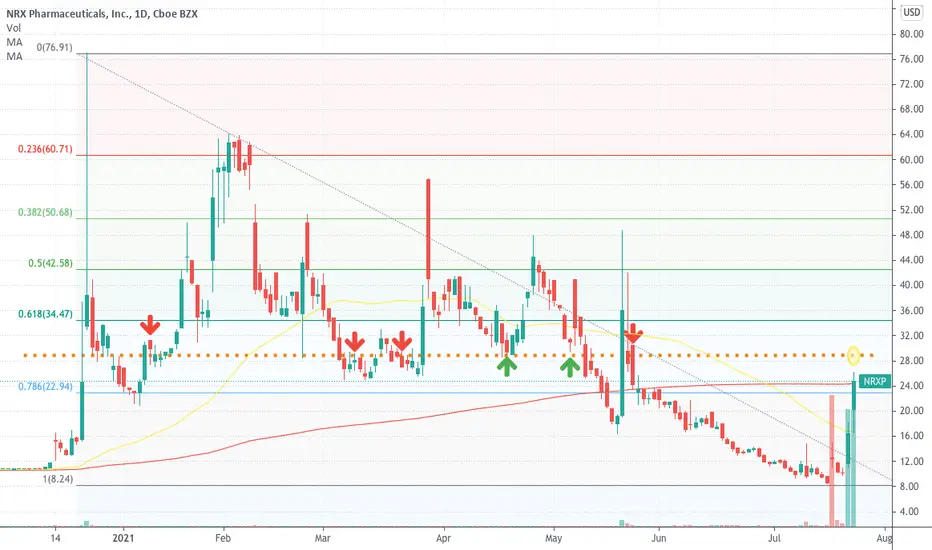The height and width of the screenshot is (550, 932).
Task: Click the 0(76.91) Fibonacci level label
Action: [x=55, y=47]
